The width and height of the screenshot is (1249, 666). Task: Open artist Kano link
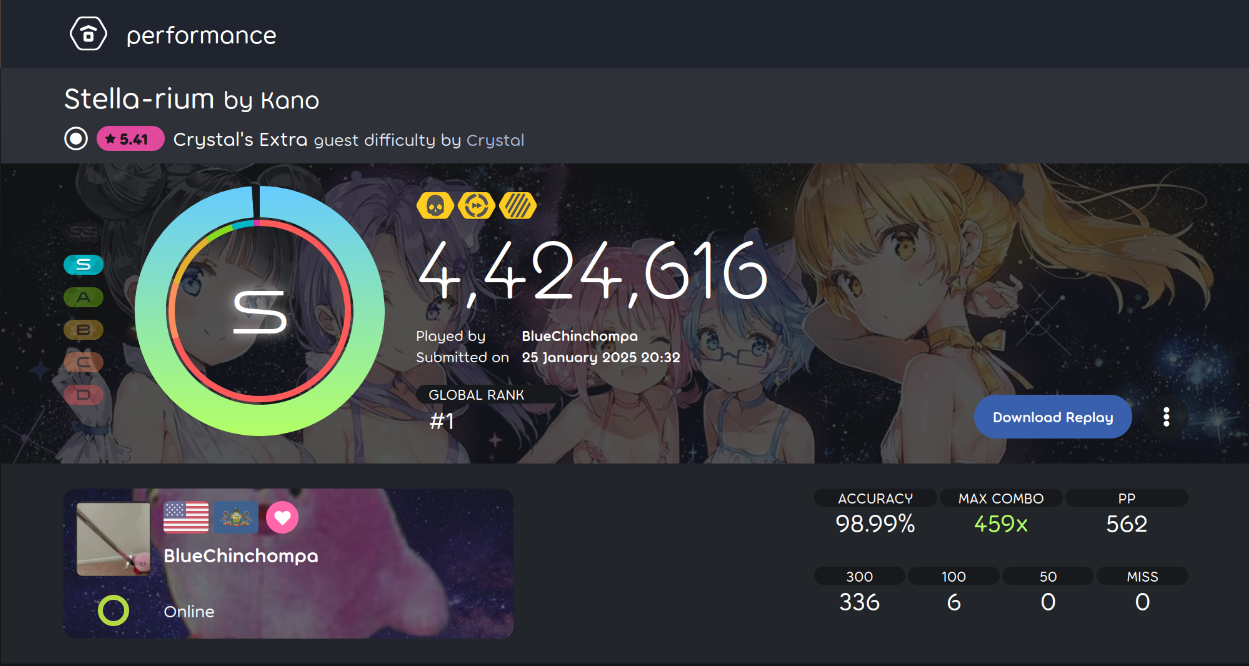click(x=290, y=100)
